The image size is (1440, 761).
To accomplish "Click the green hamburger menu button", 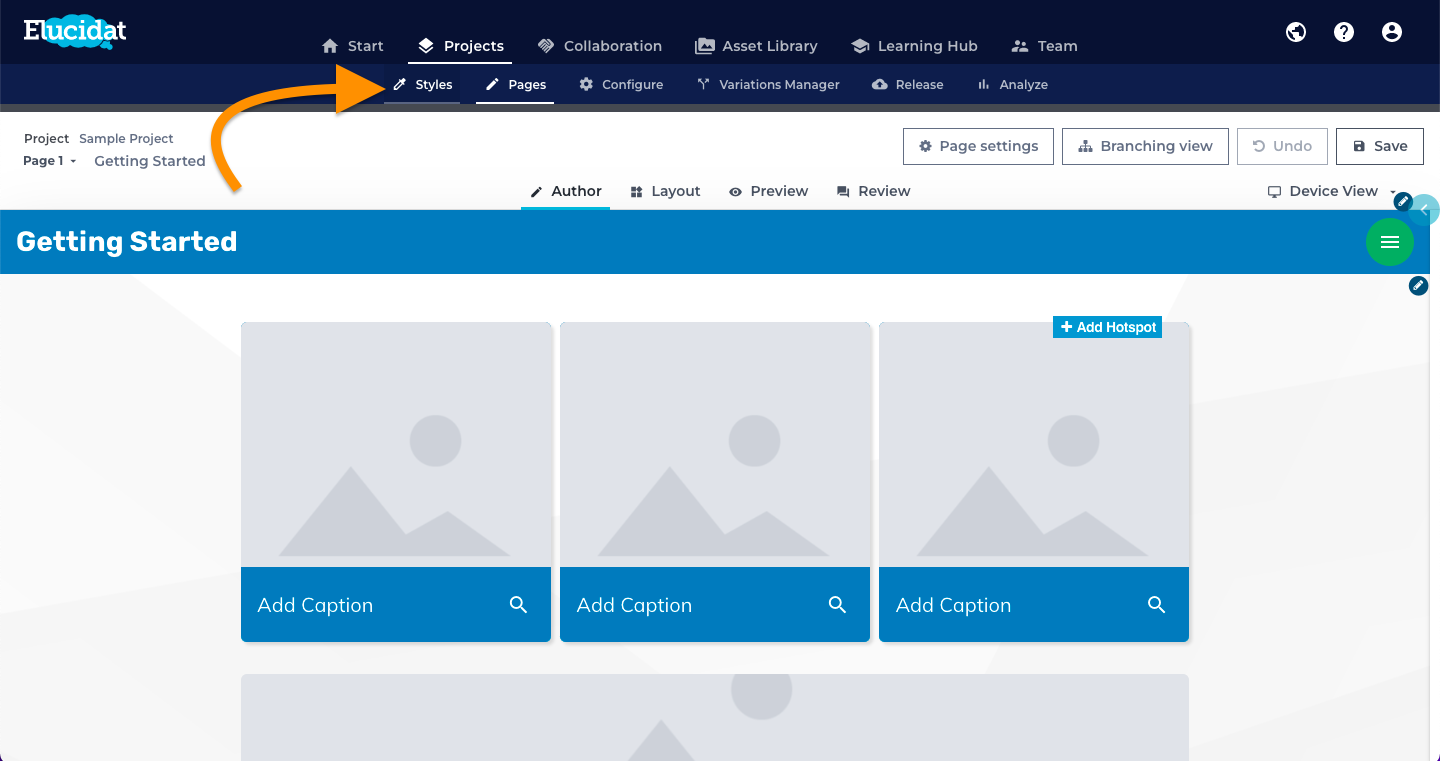I will point(1389,242).
